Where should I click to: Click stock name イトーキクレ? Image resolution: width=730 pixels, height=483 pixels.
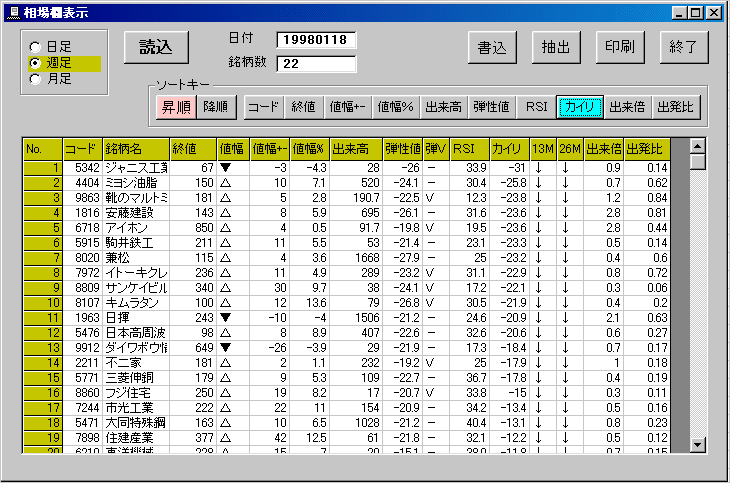tap(136, 273)
